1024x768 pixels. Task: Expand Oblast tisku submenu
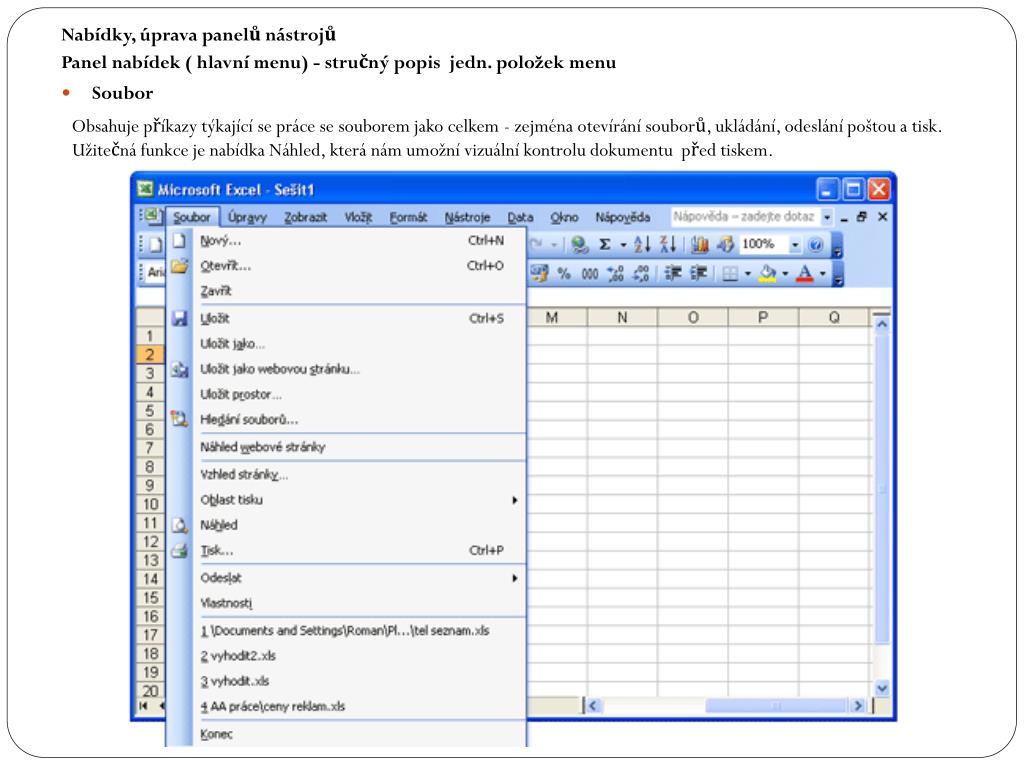click(x=515, y=500)
